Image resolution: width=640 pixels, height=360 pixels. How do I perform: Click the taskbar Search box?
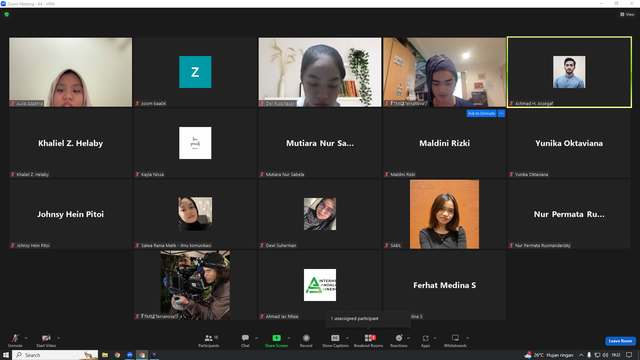[x=55, y=355]
